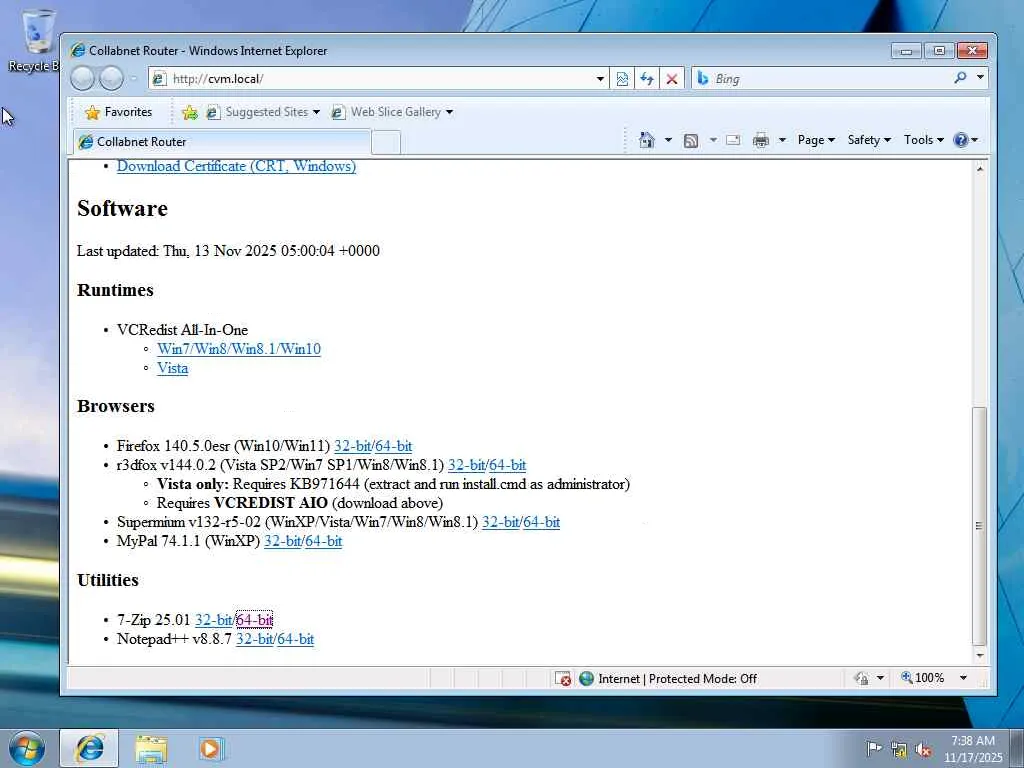Download MyPal 74.1.1 32-bit

coord(282,541)
